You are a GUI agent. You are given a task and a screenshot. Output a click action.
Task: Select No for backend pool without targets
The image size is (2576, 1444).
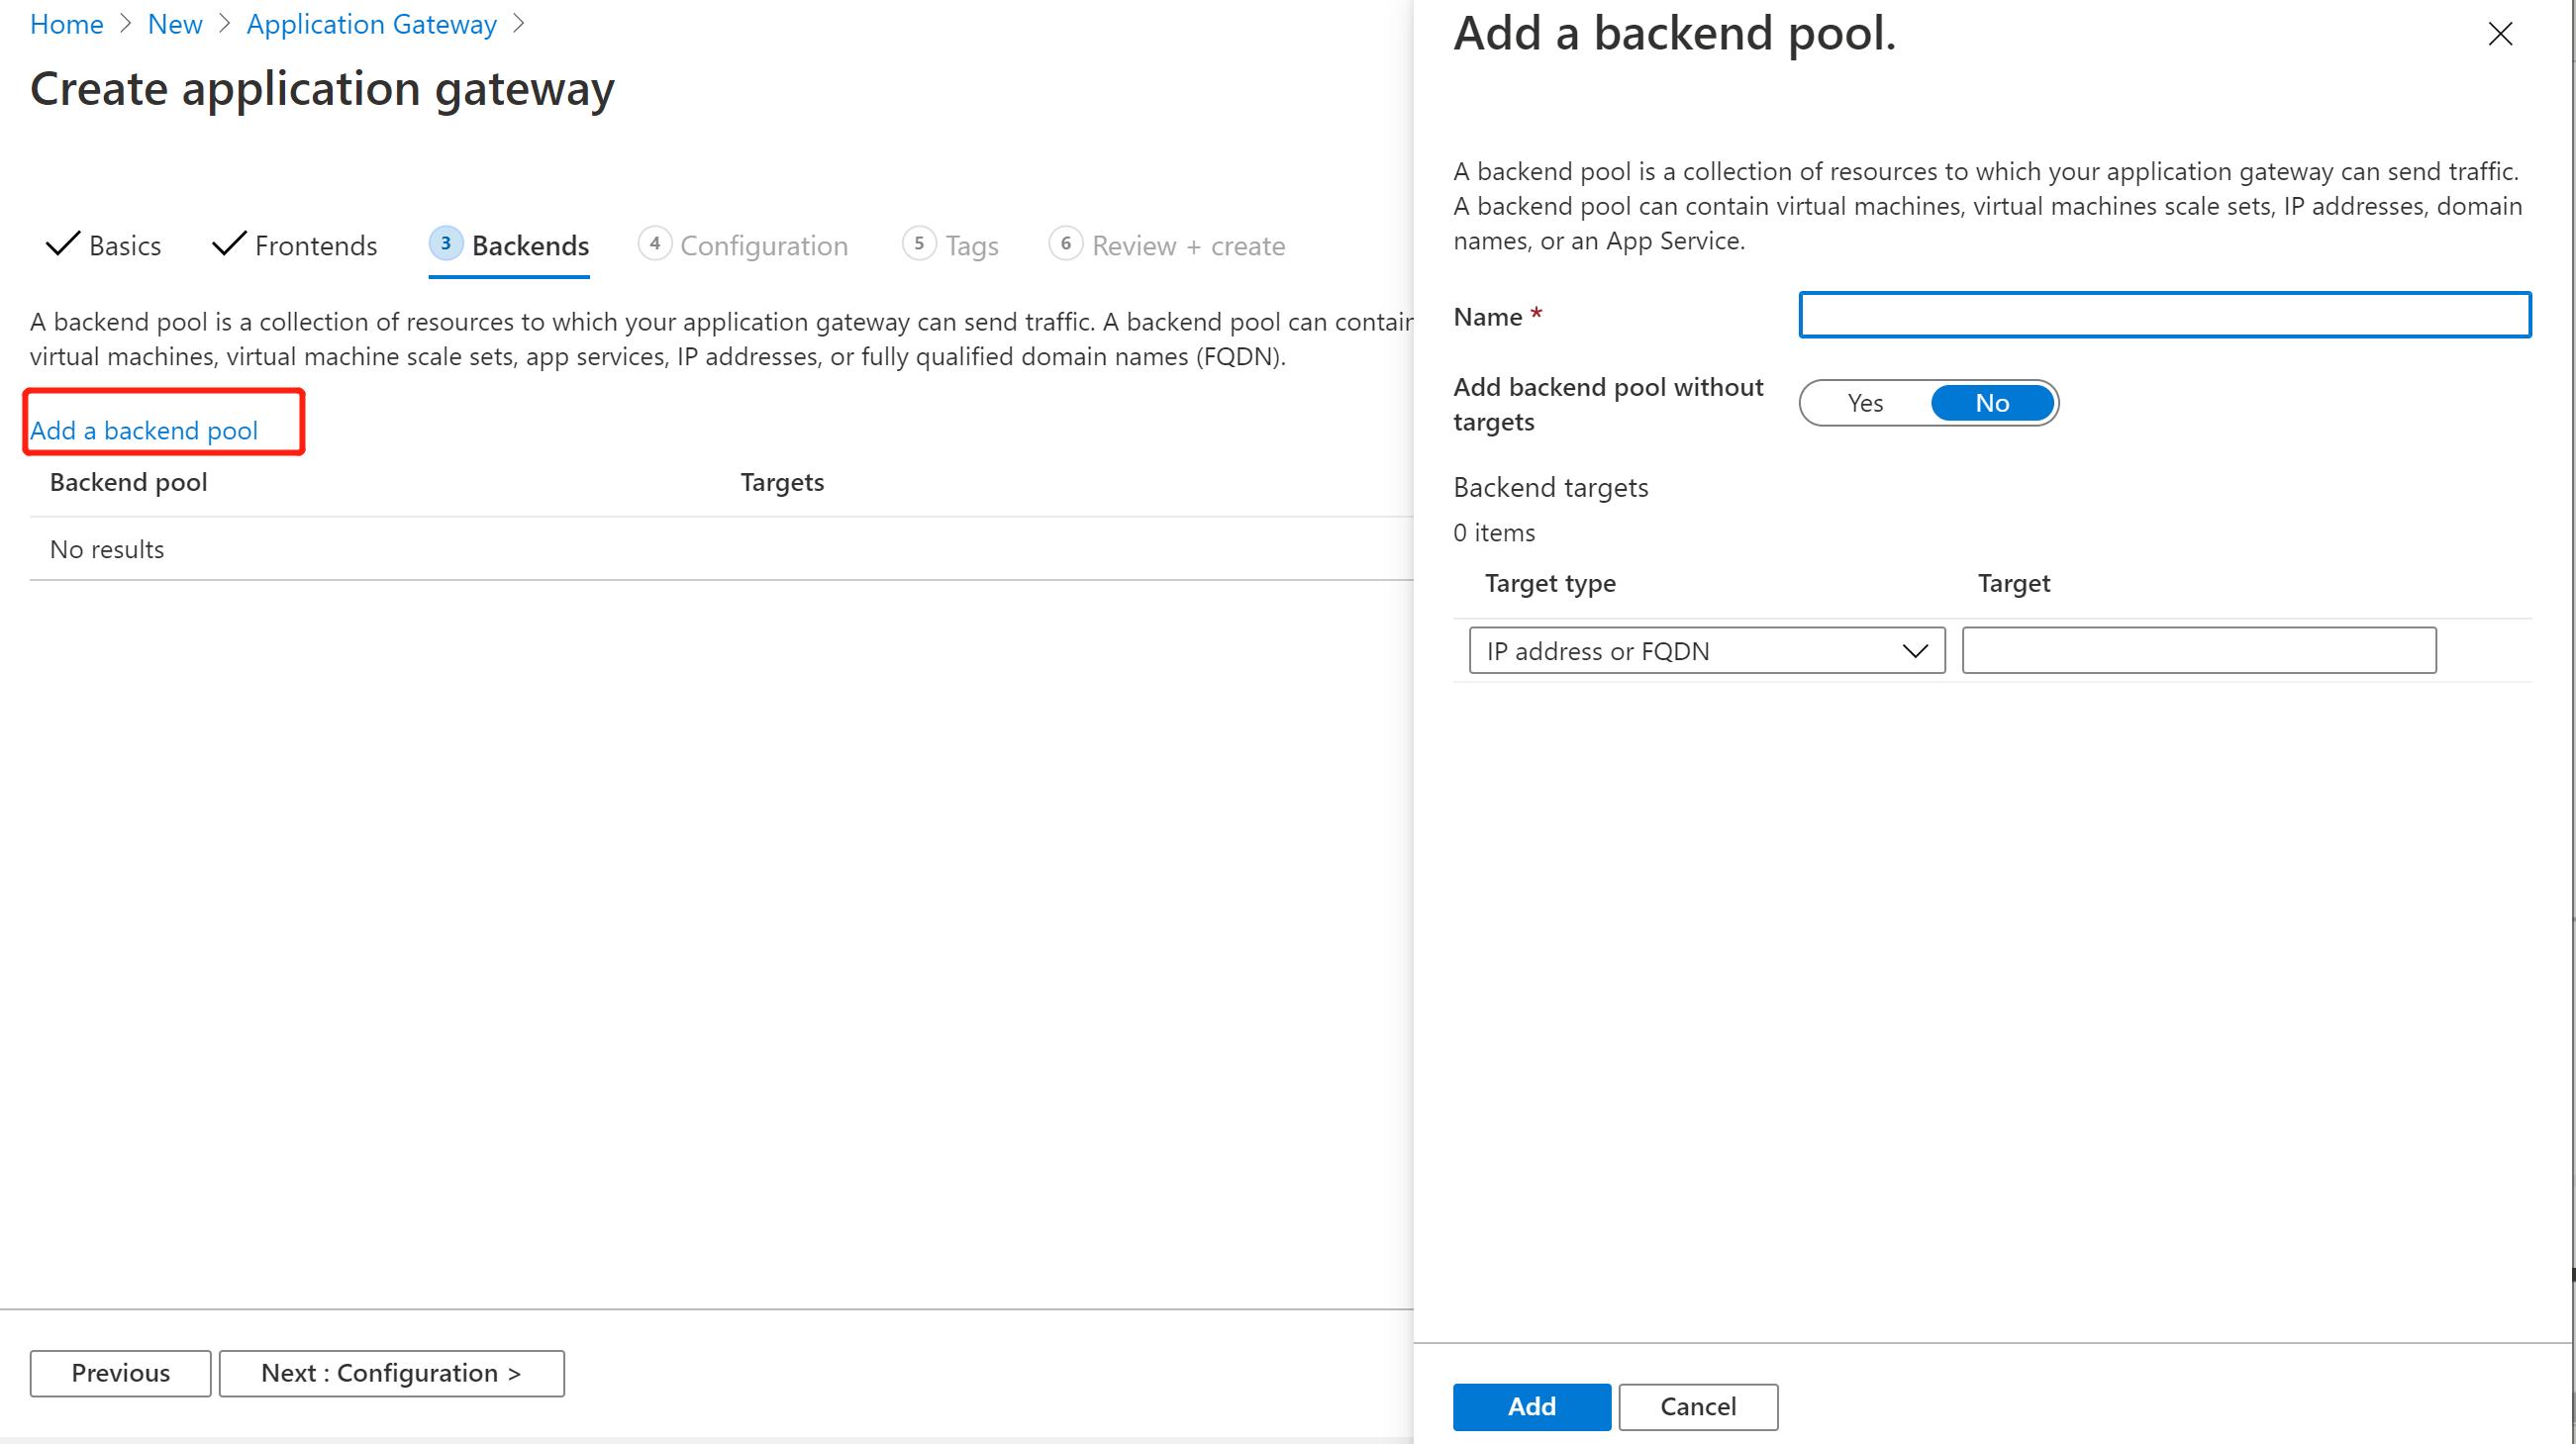pos(1991,403)
